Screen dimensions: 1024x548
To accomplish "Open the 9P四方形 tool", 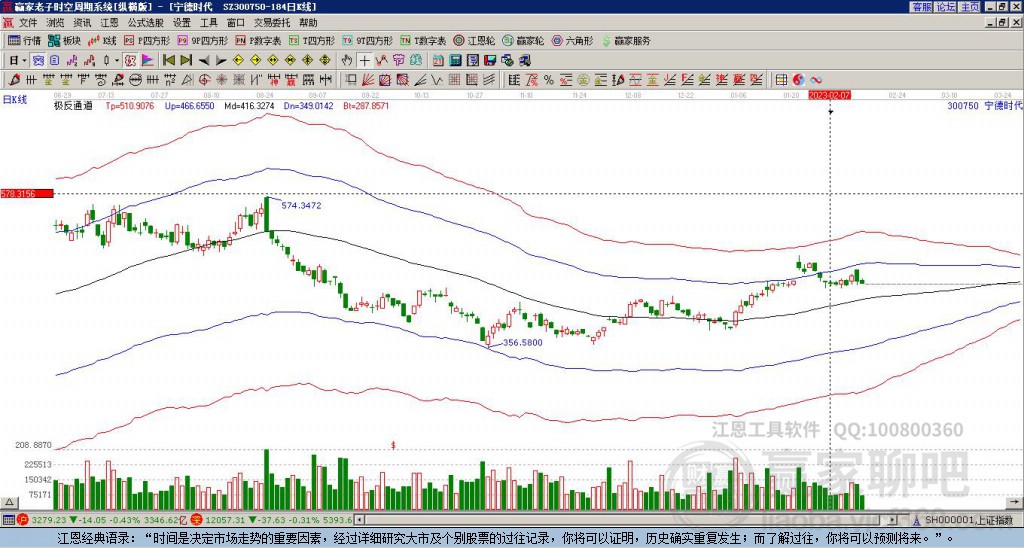I will pyautogui.click(x=203, y=40).
